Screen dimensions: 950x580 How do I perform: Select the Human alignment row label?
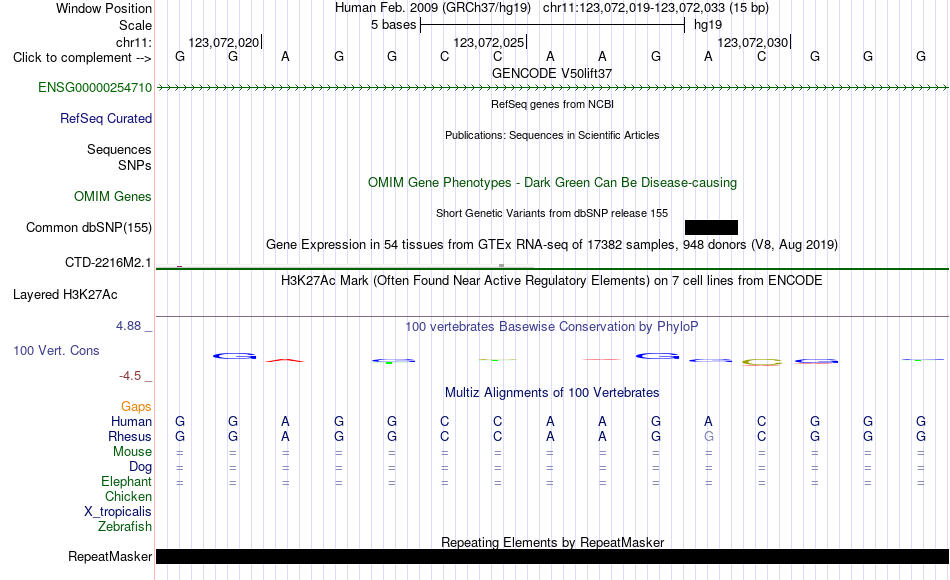click(131, 422)
